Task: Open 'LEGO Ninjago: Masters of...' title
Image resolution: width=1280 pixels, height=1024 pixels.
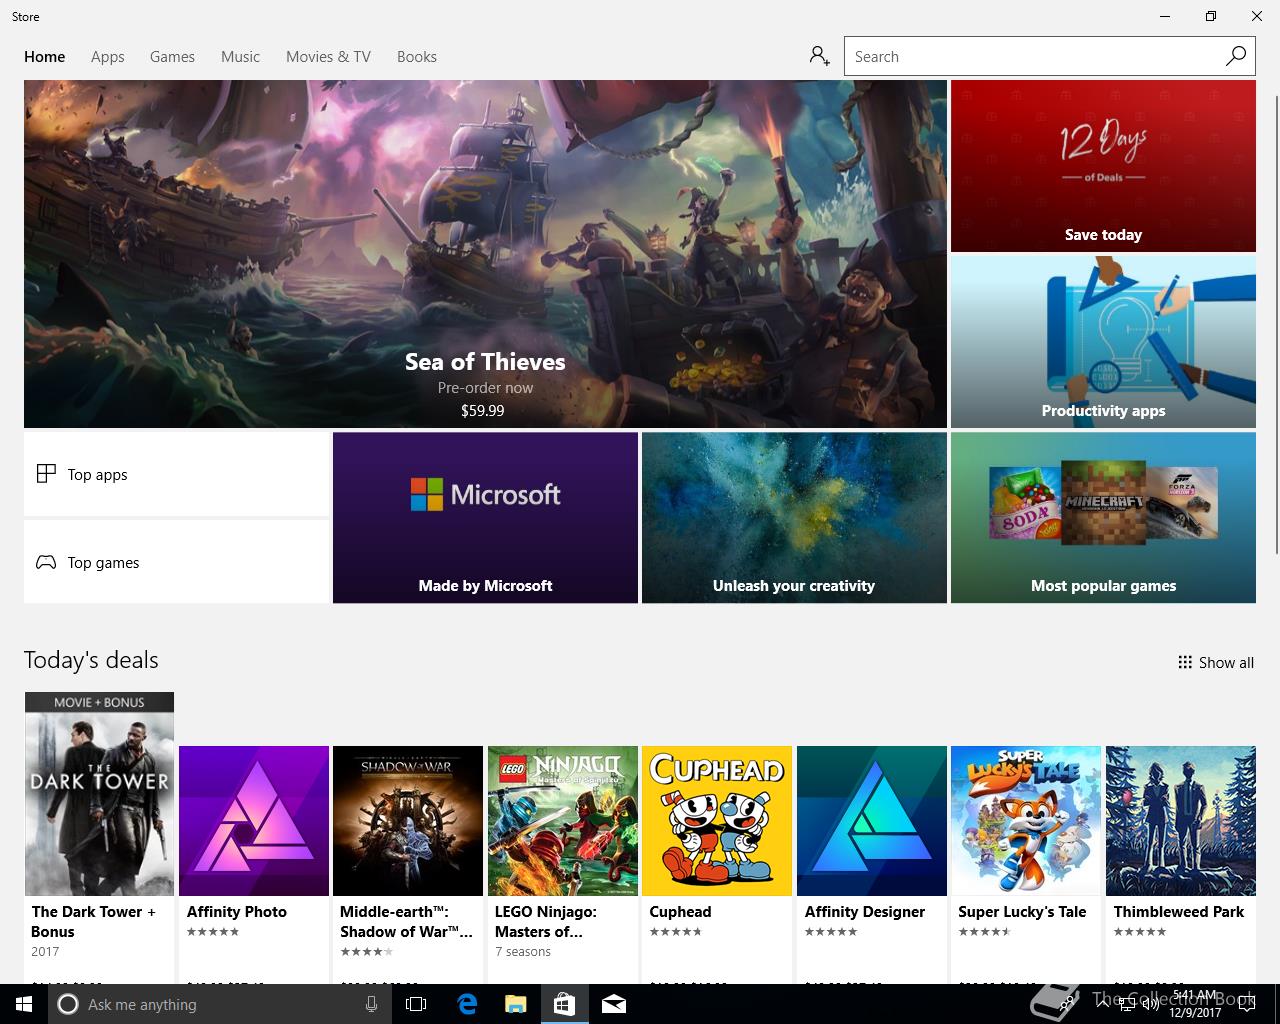Action: (x=546, y=921)
